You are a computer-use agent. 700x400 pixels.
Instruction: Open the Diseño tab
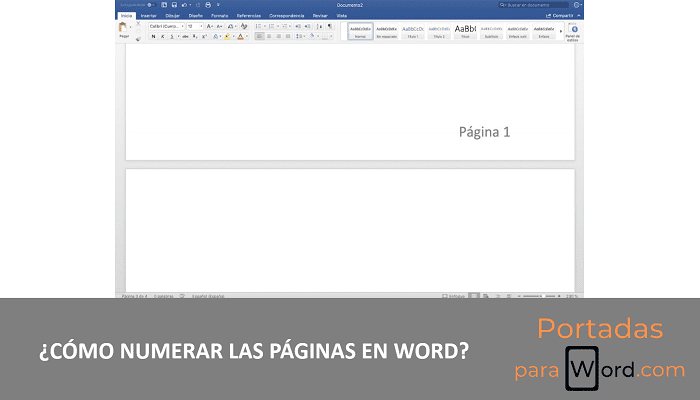(196, 16)
